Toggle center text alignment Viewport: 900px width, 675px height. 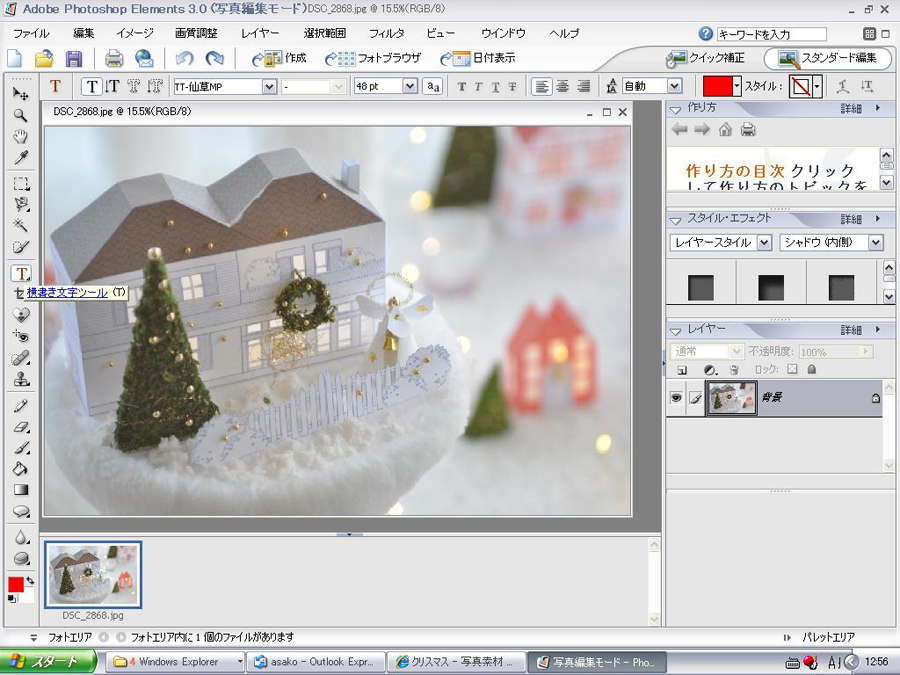[563, 87]
